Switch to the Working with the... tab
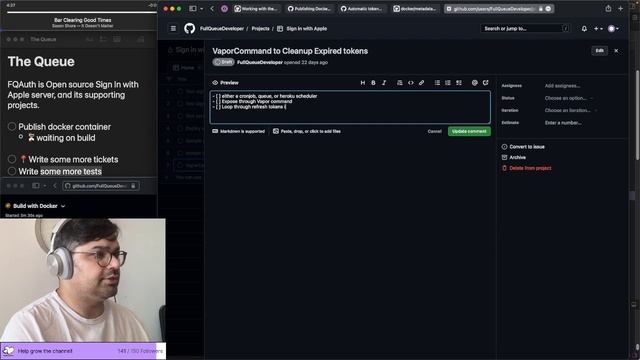Image resolution: width=640 pixels, height=360 pixels. pyautogui.click(x=257, y=9)
